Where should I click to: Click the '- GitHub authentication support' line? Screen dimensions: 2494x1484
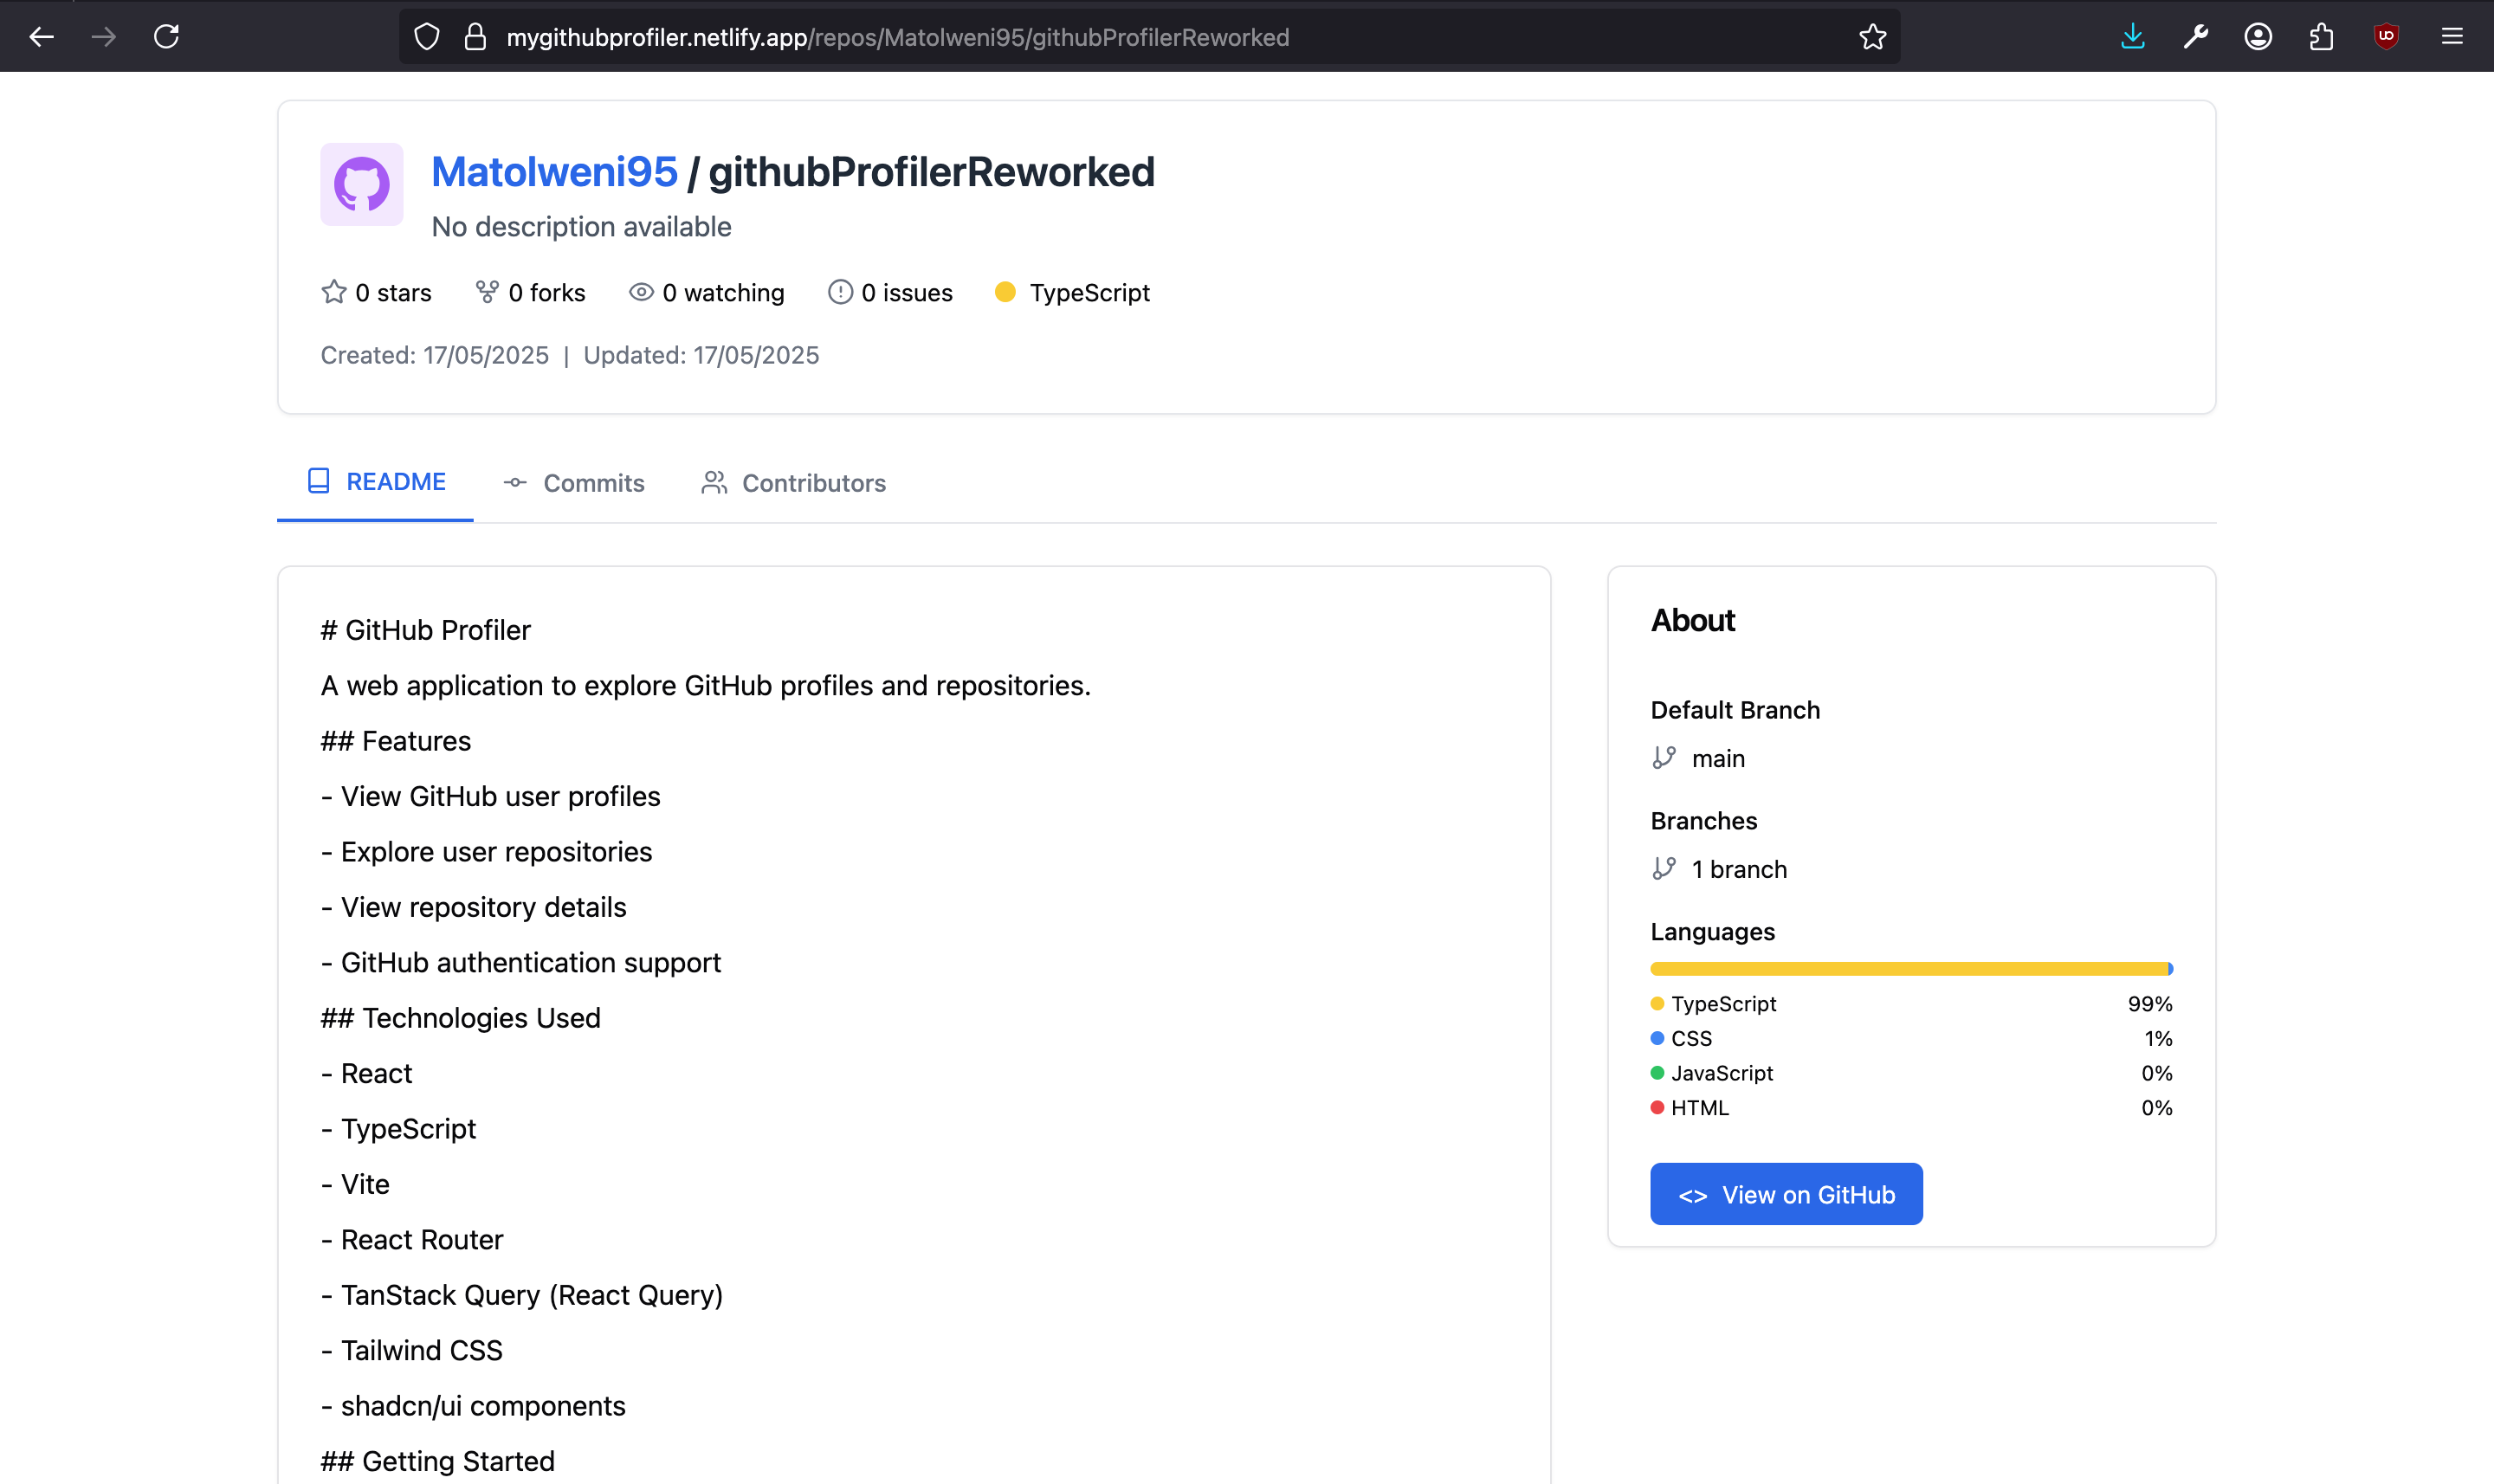pyautogui.click(x=520, y=962)
